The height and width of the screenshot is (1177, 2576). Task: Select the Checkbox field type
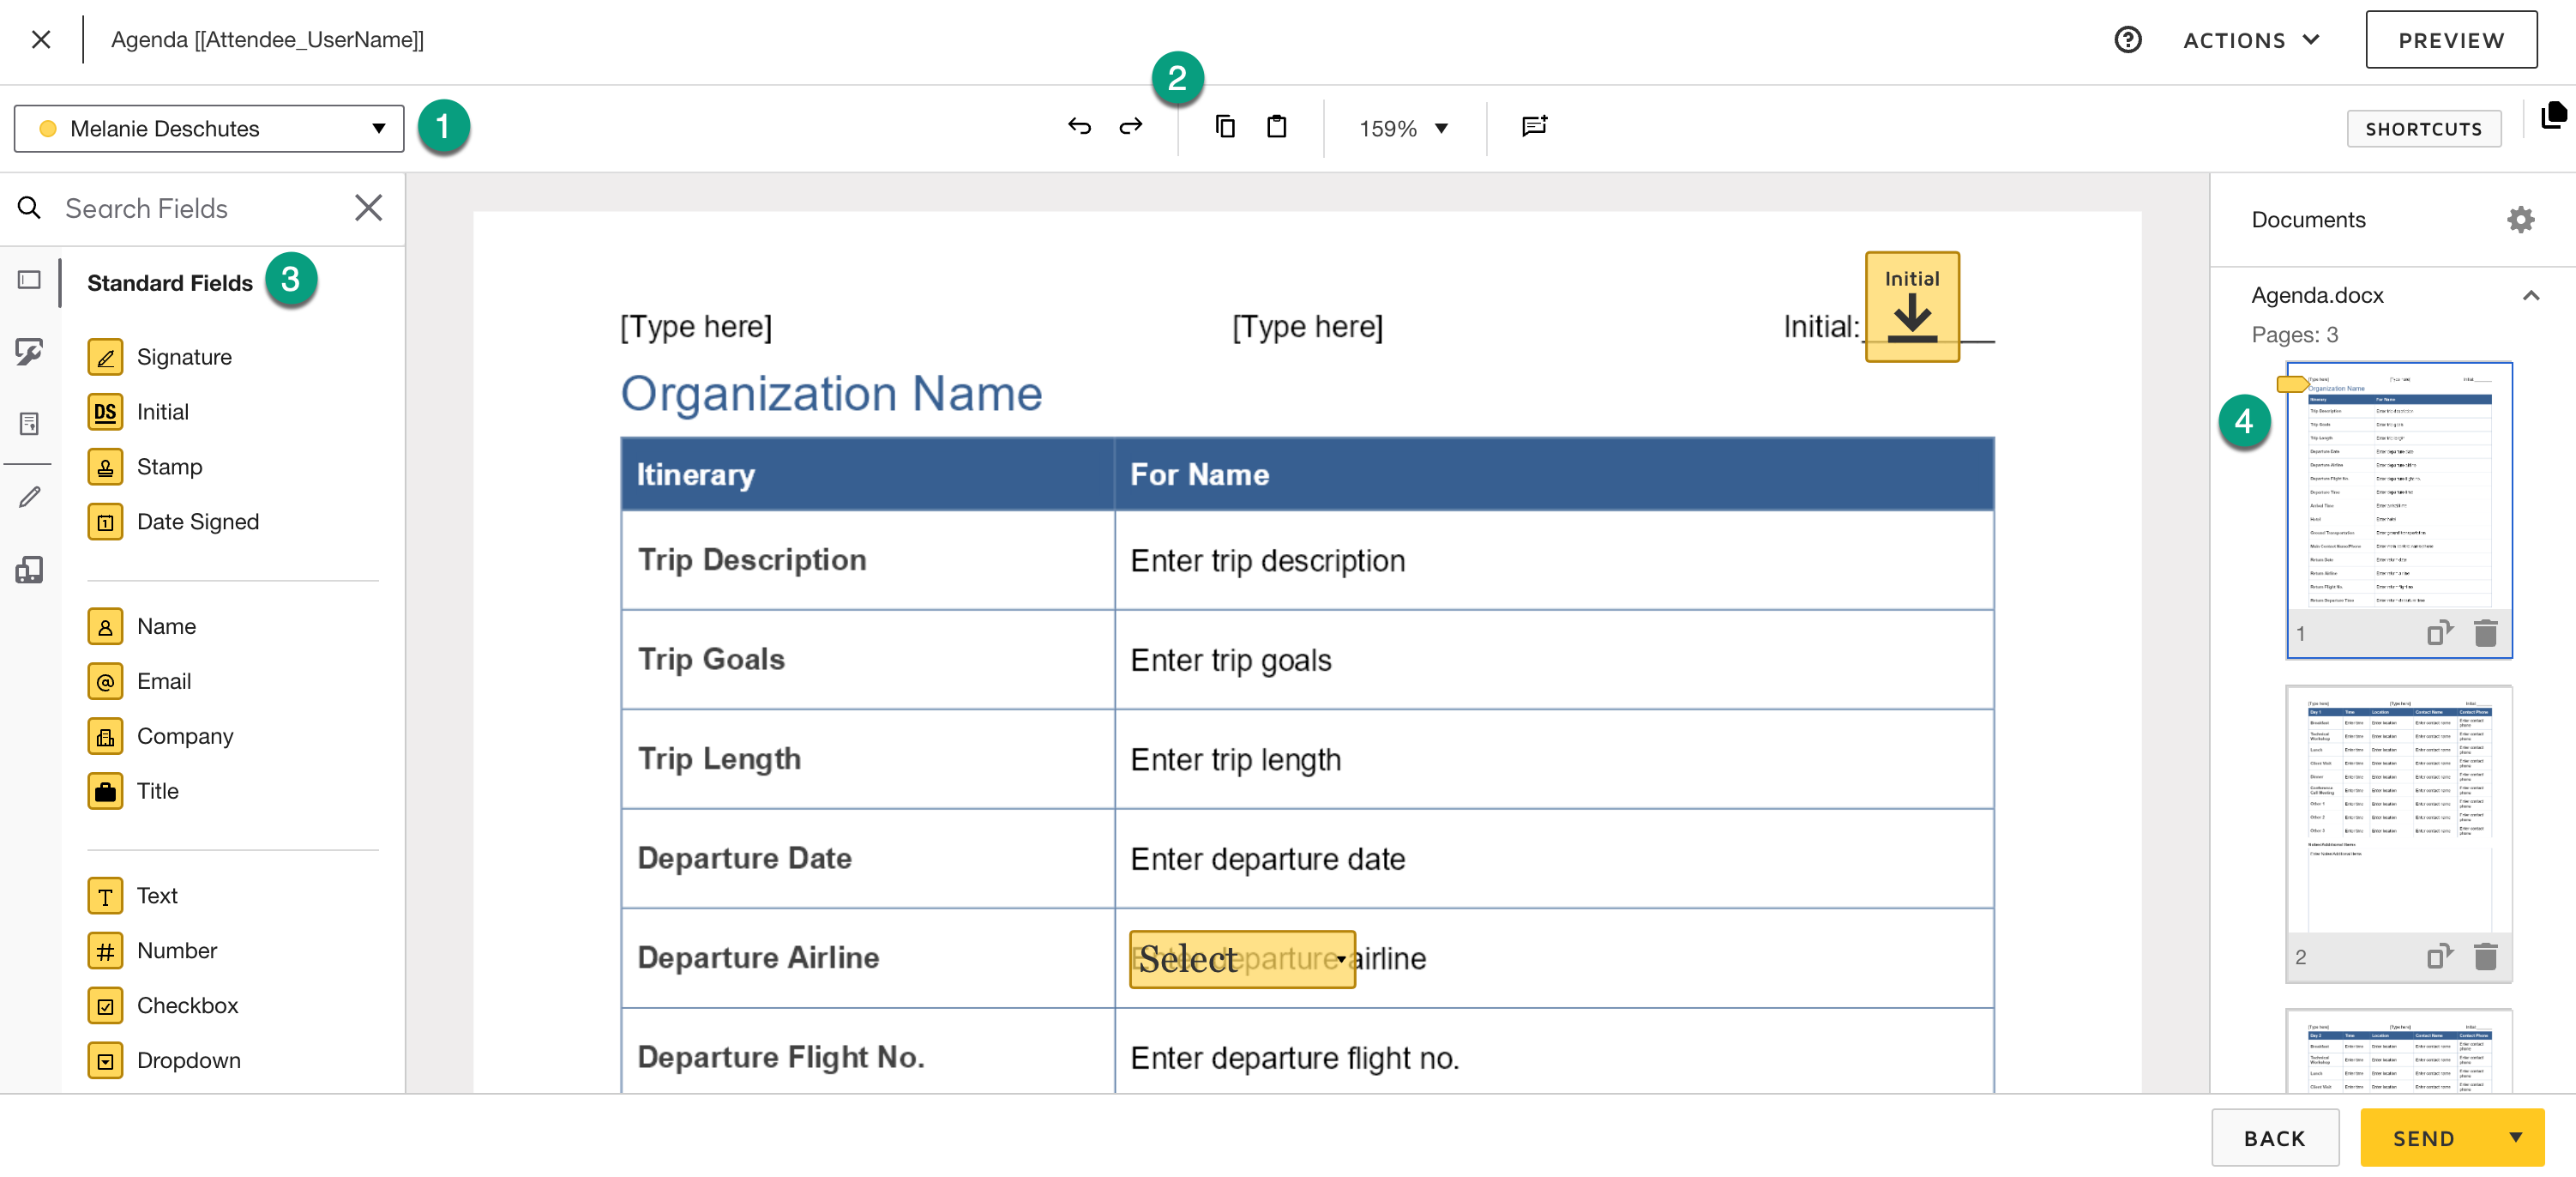coord(187,1005)
